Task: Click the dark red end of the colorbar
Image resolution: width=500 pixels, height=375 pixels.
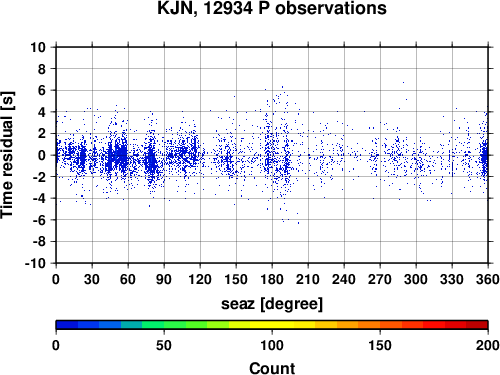Action: 477,325
